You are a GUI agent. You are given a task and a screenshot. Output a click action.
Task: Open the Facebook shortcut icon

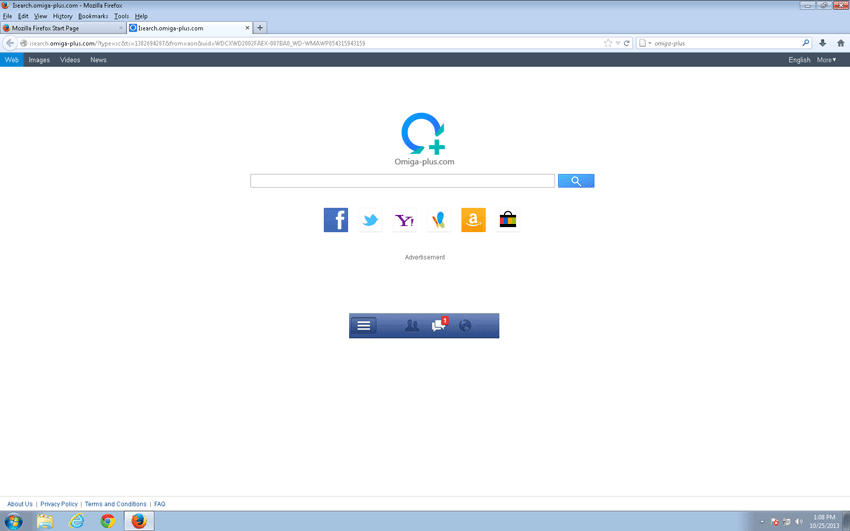[336, 220]
